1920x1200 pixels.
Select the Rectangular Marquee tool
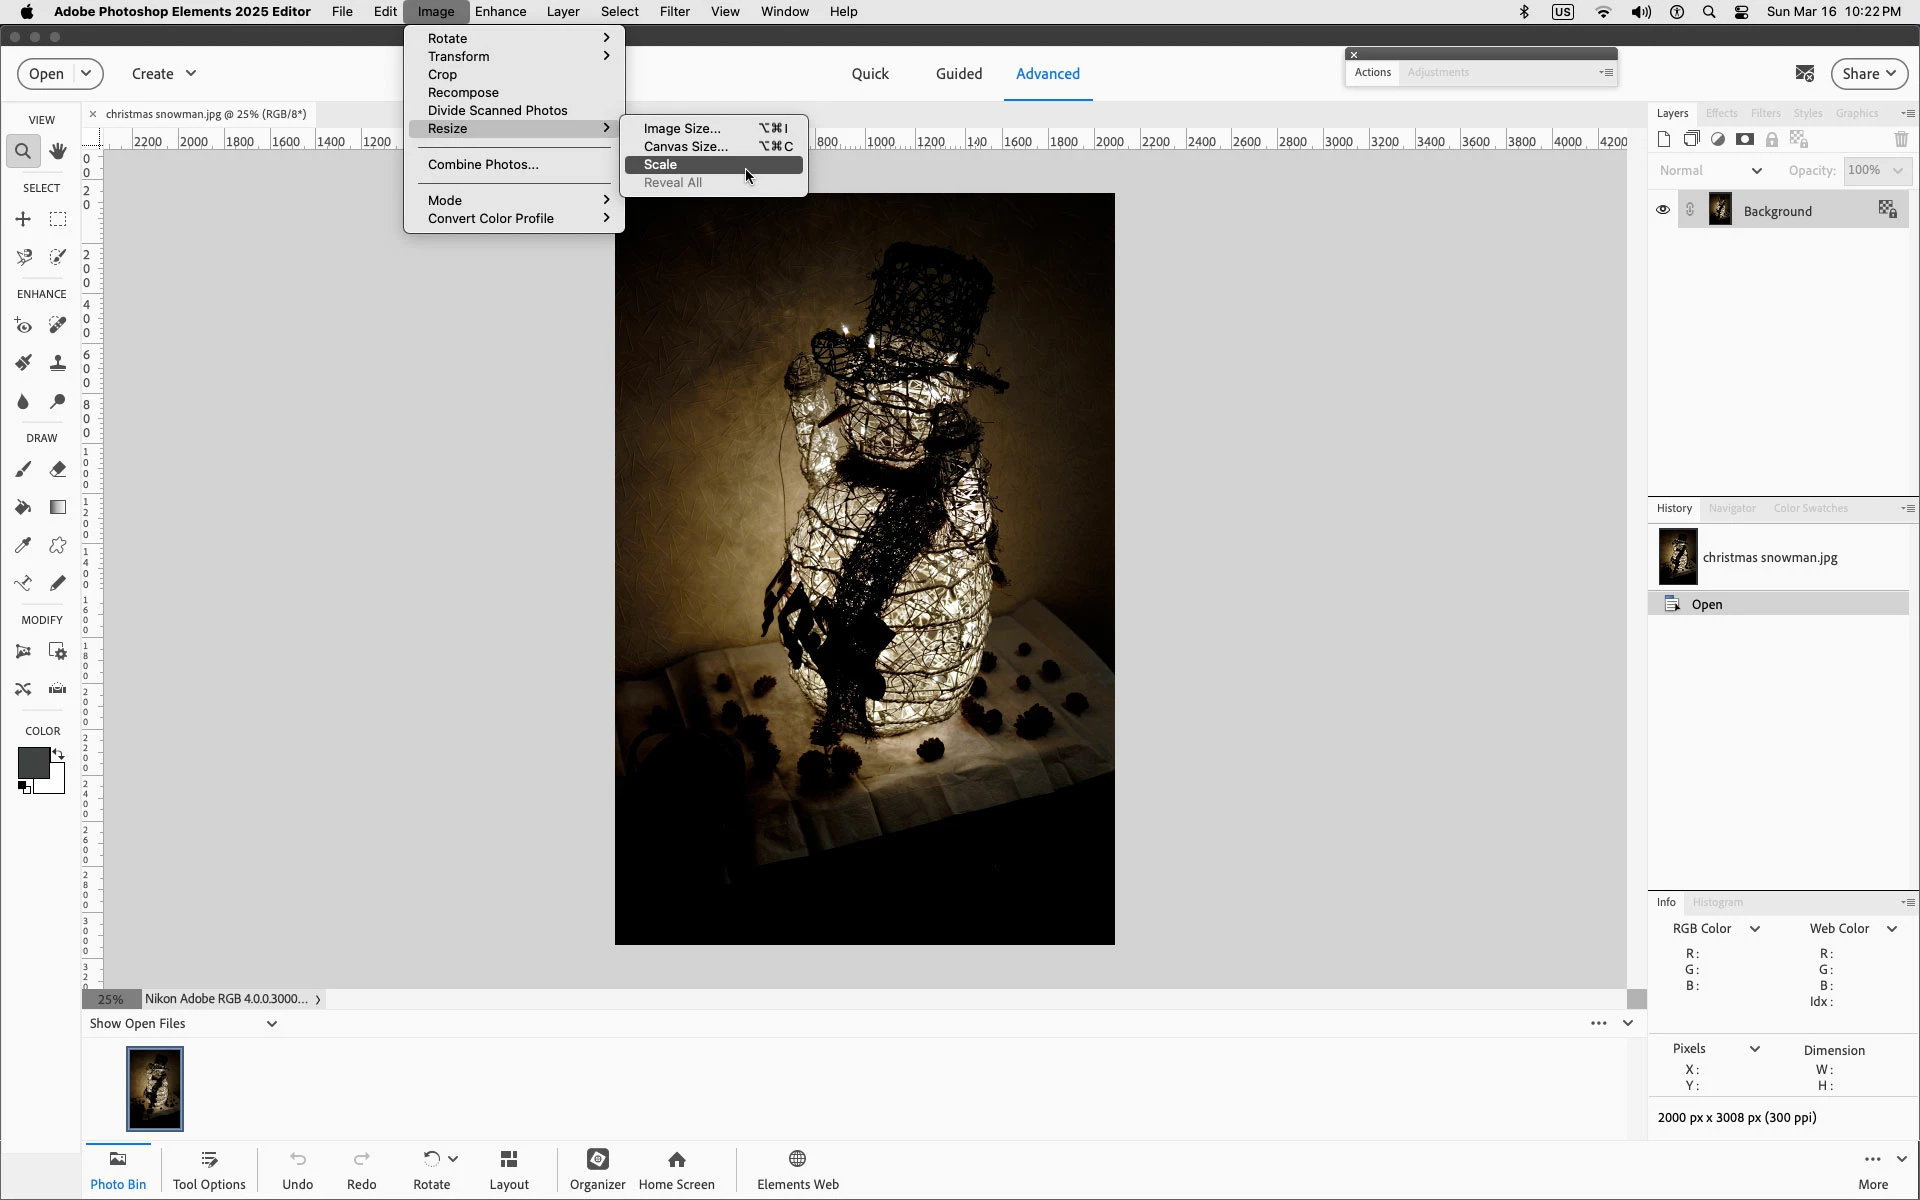coord(58,219)
